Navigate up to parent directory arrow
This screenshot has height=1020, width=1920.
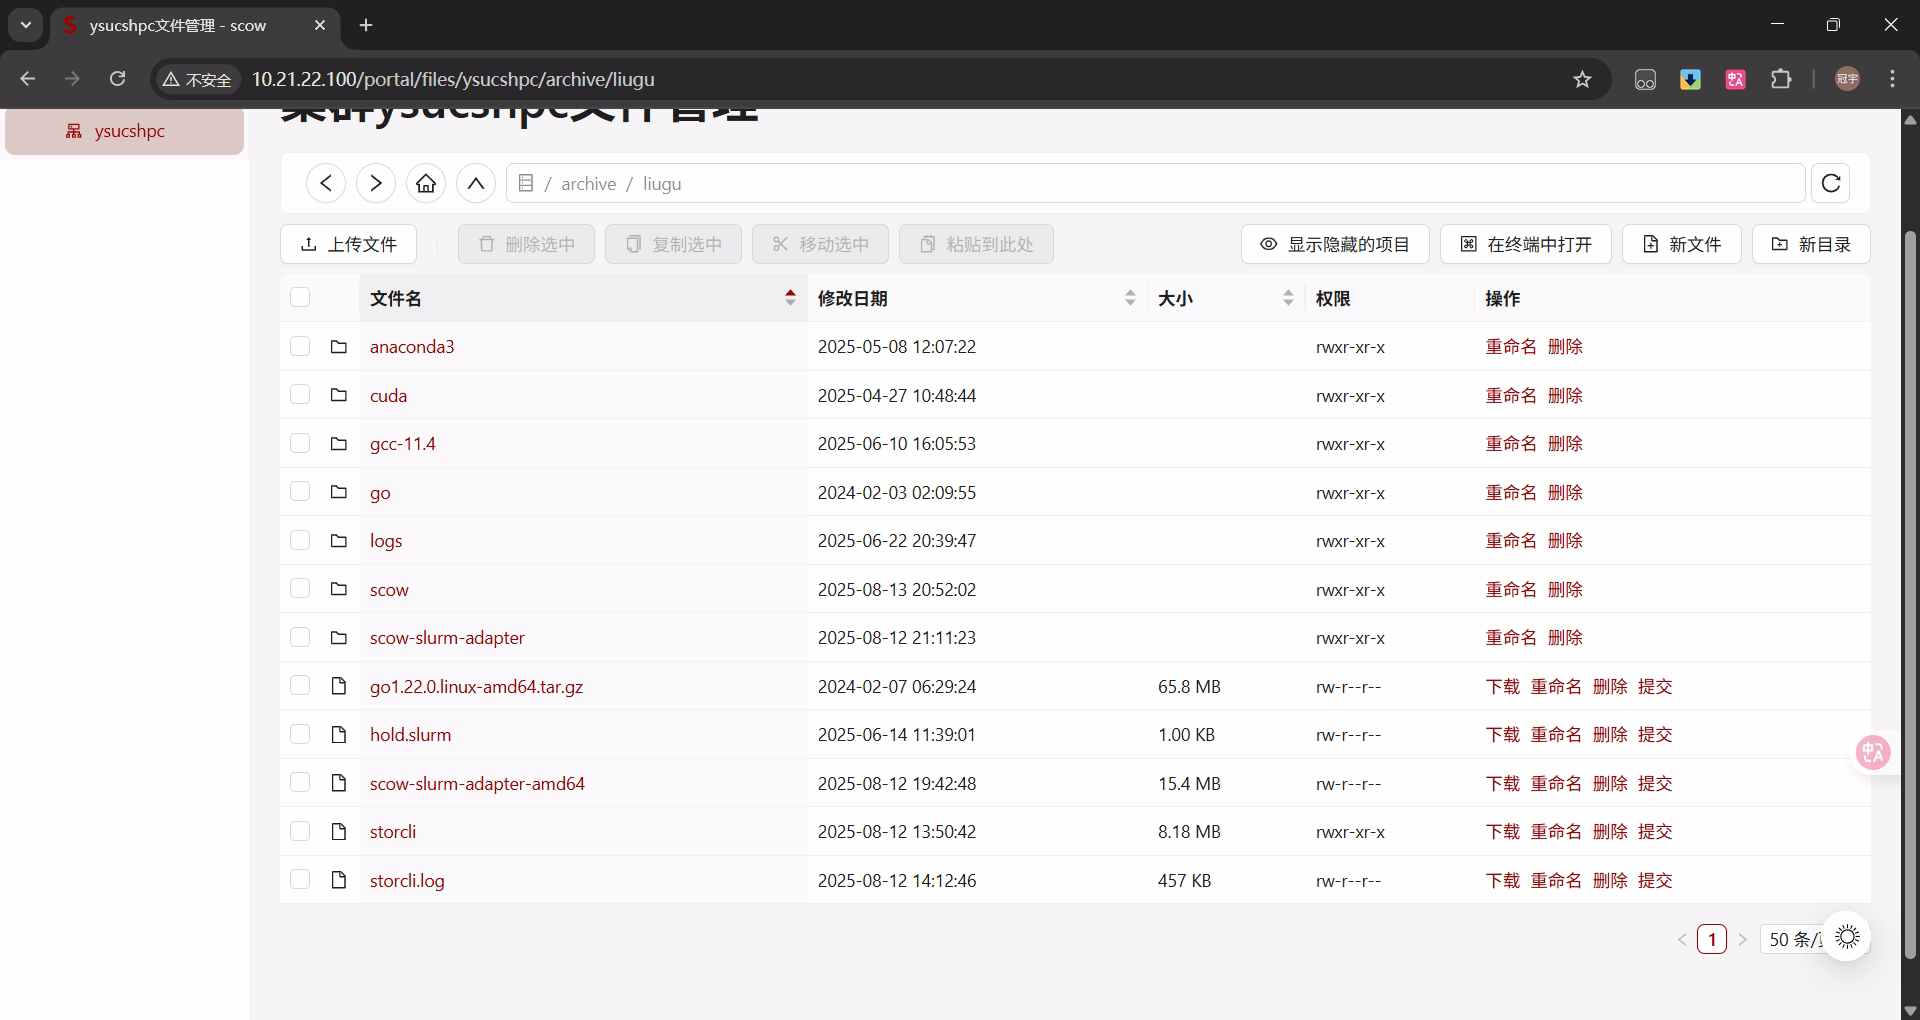pos(476,183)
